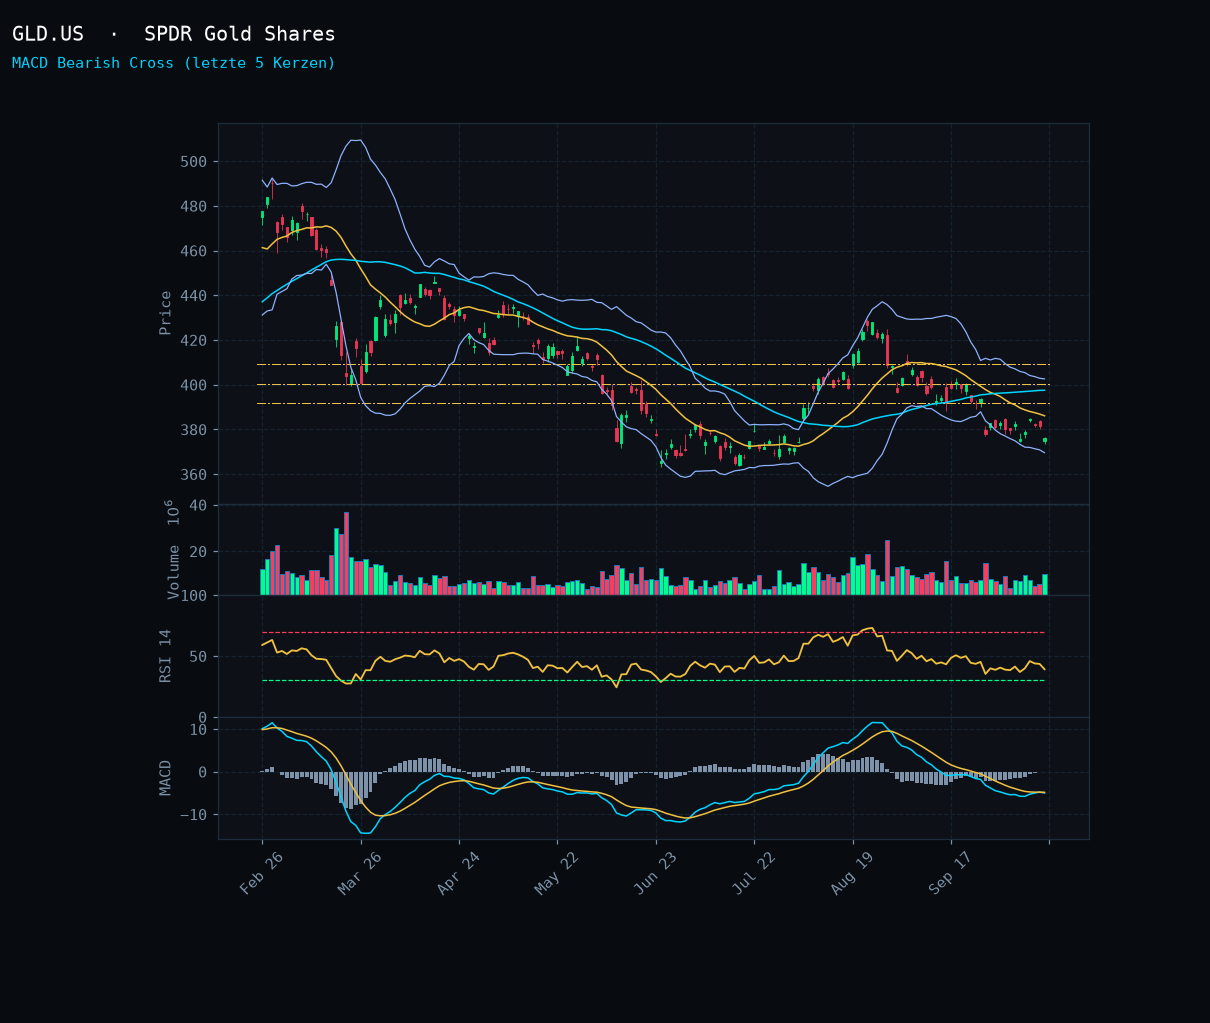Click the 460 price tick label
The image size is (1210, 1023).
click(194, 251)
